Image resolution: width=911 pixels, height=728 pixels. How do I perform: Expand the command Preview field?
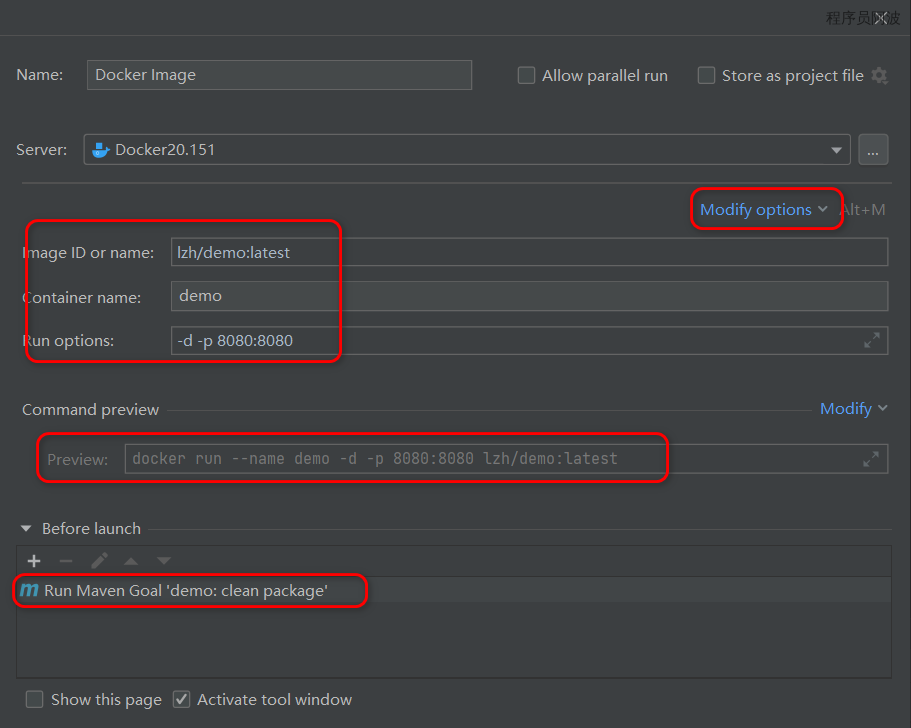[x=872, y=459]
